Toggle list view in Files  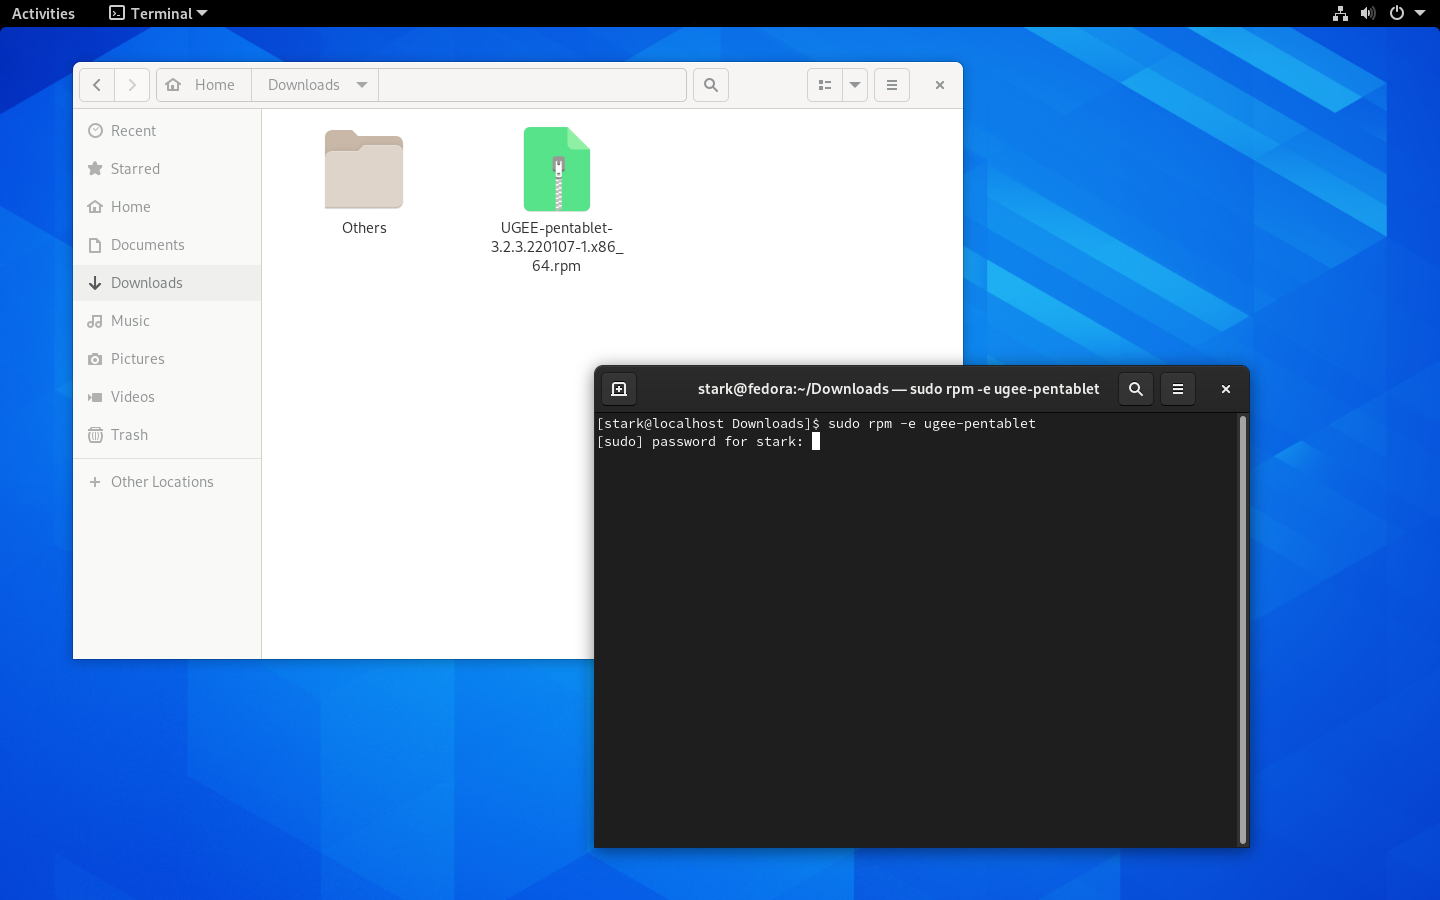pyautogui.click(x=825, y=85)
